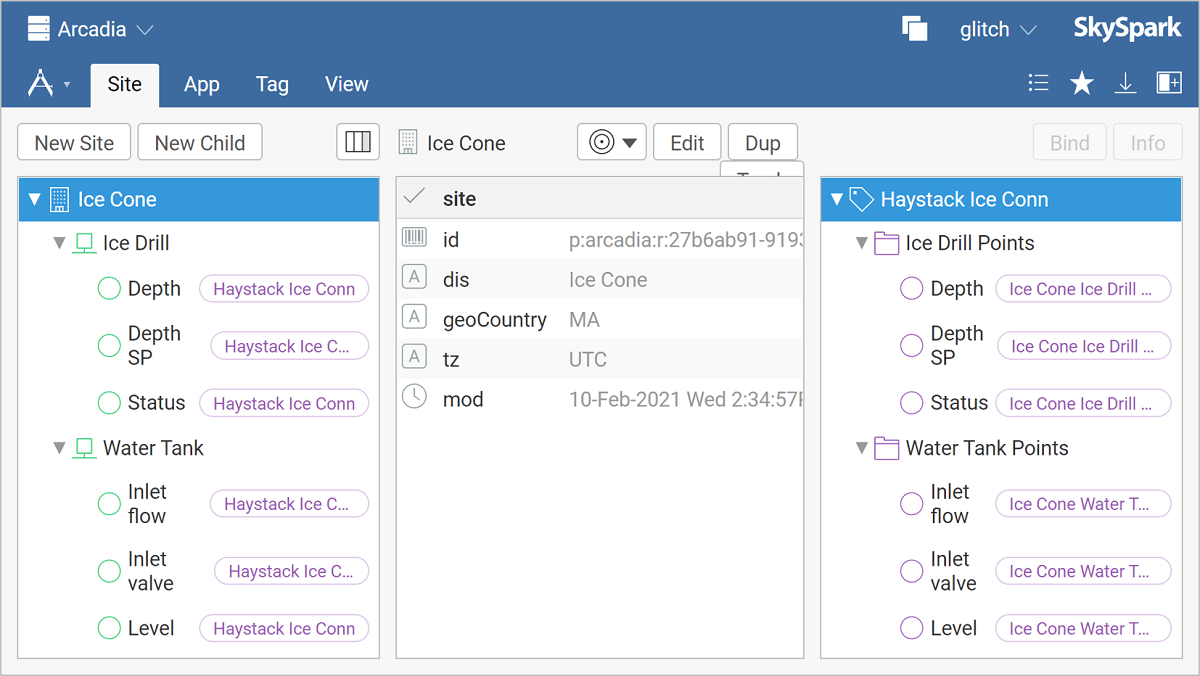
Task: Select the site marker tag row
Action: [x=600, y=199]
